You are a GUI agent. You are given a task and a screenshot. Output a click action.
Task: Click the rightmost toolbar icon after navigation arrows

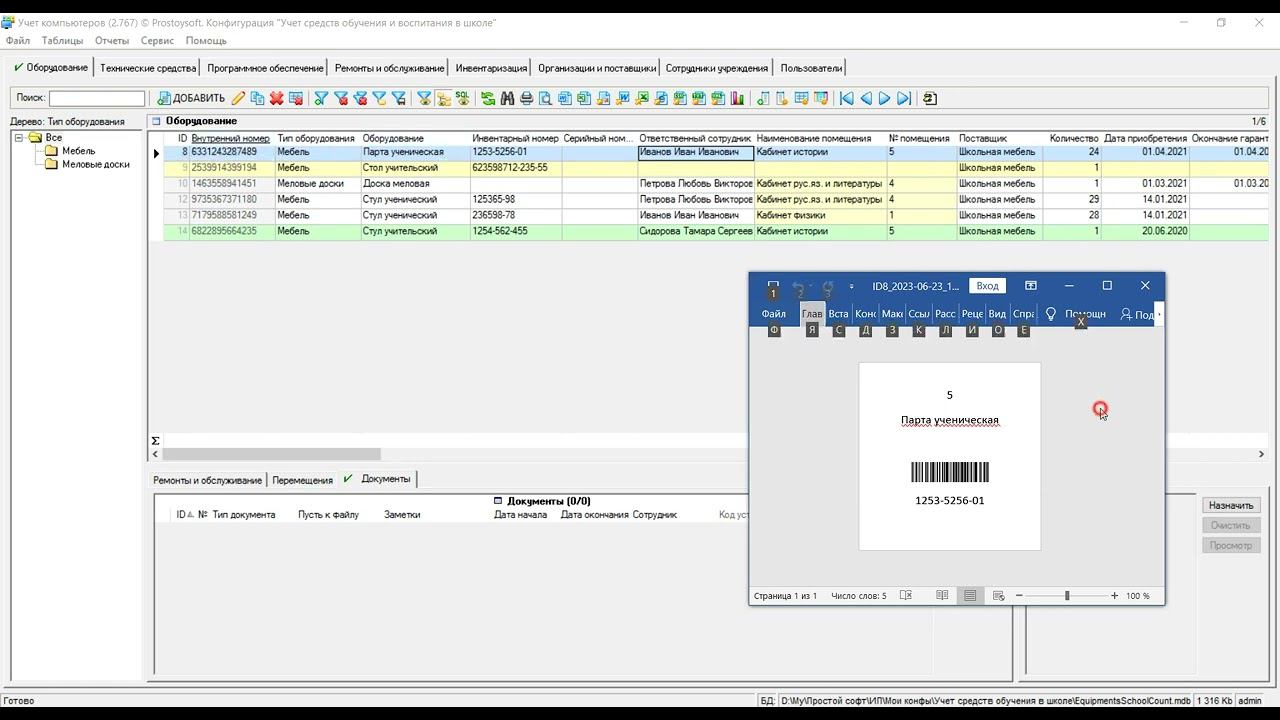pos(930,98)
